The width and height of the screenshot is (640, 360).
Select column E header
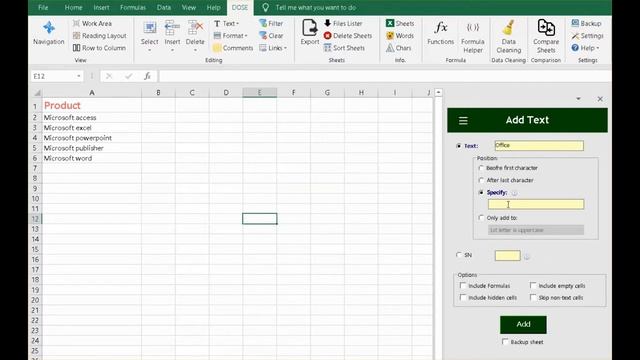coord(259,93)
